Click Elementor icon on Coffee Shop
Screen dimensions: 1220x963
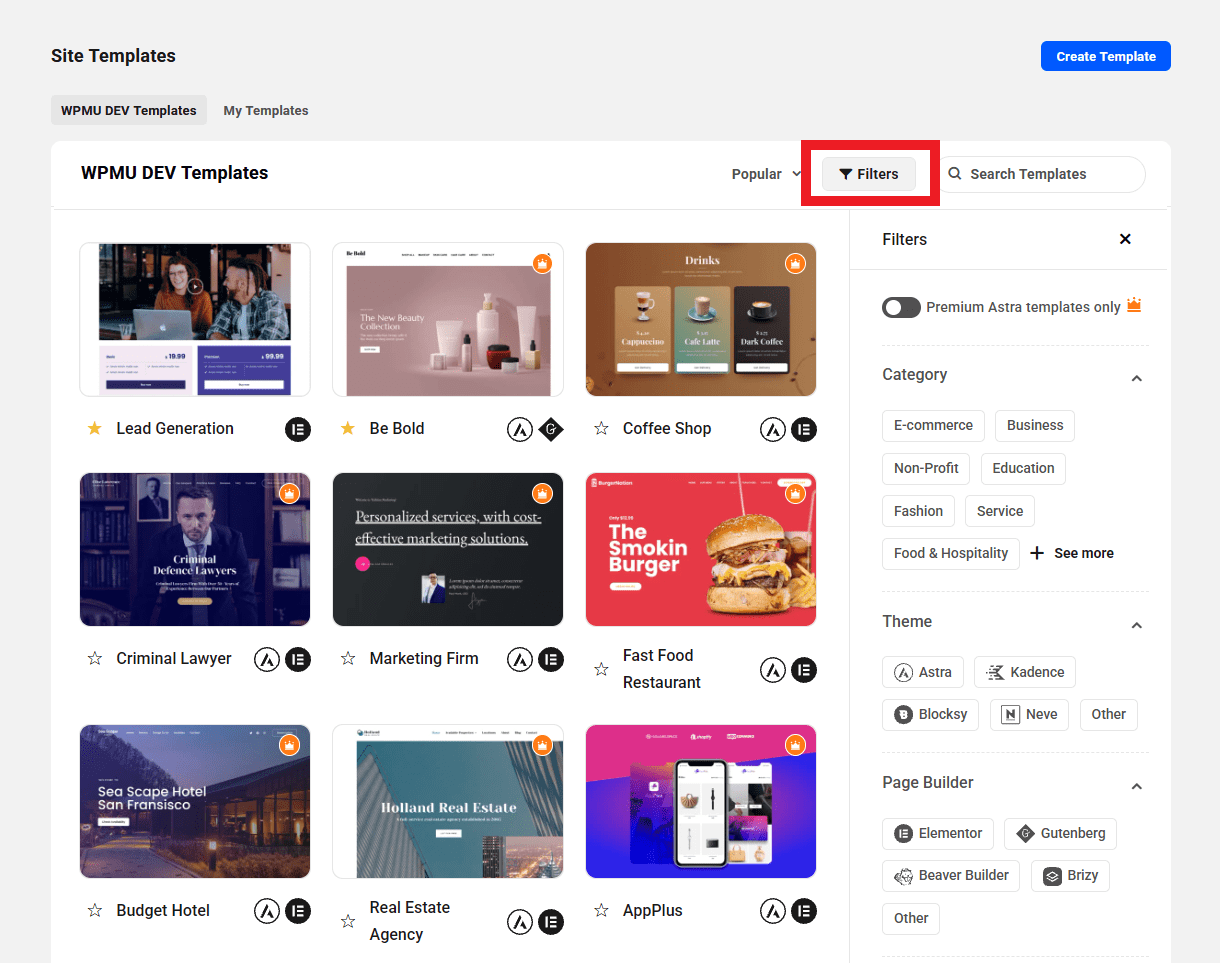click(804, 429)
